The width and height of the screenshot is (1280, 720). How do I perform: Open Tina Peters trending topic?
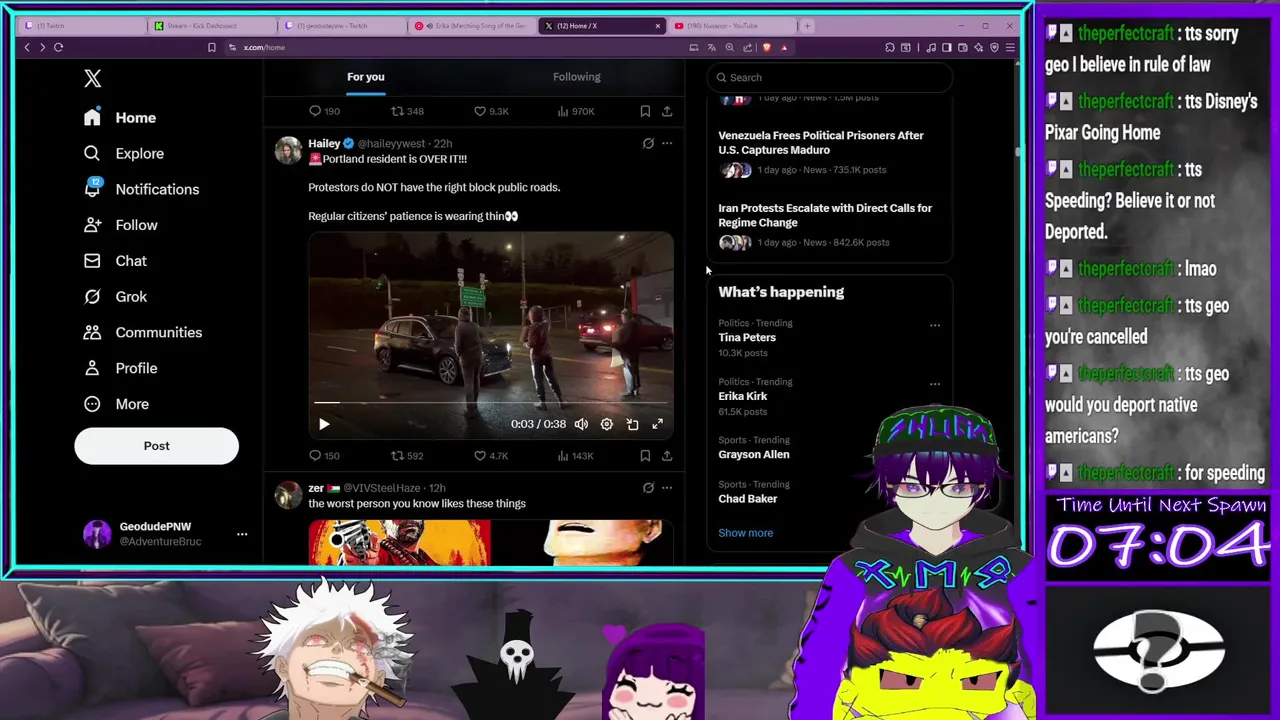[747, 338]
